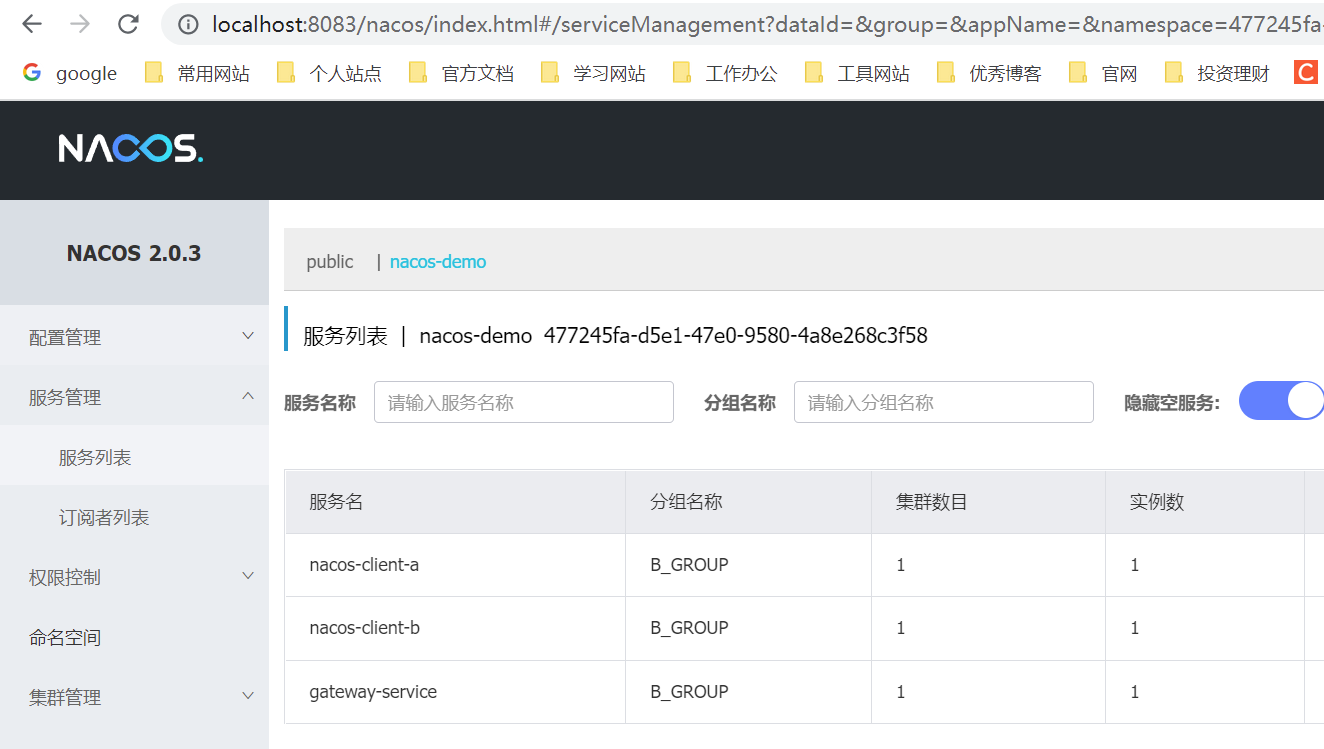Image resolution: width=1324 pixels, height=749 pixels.
Task: Click the site info icon in address bar
Action: pyautogui.click(x=188, y=24)
